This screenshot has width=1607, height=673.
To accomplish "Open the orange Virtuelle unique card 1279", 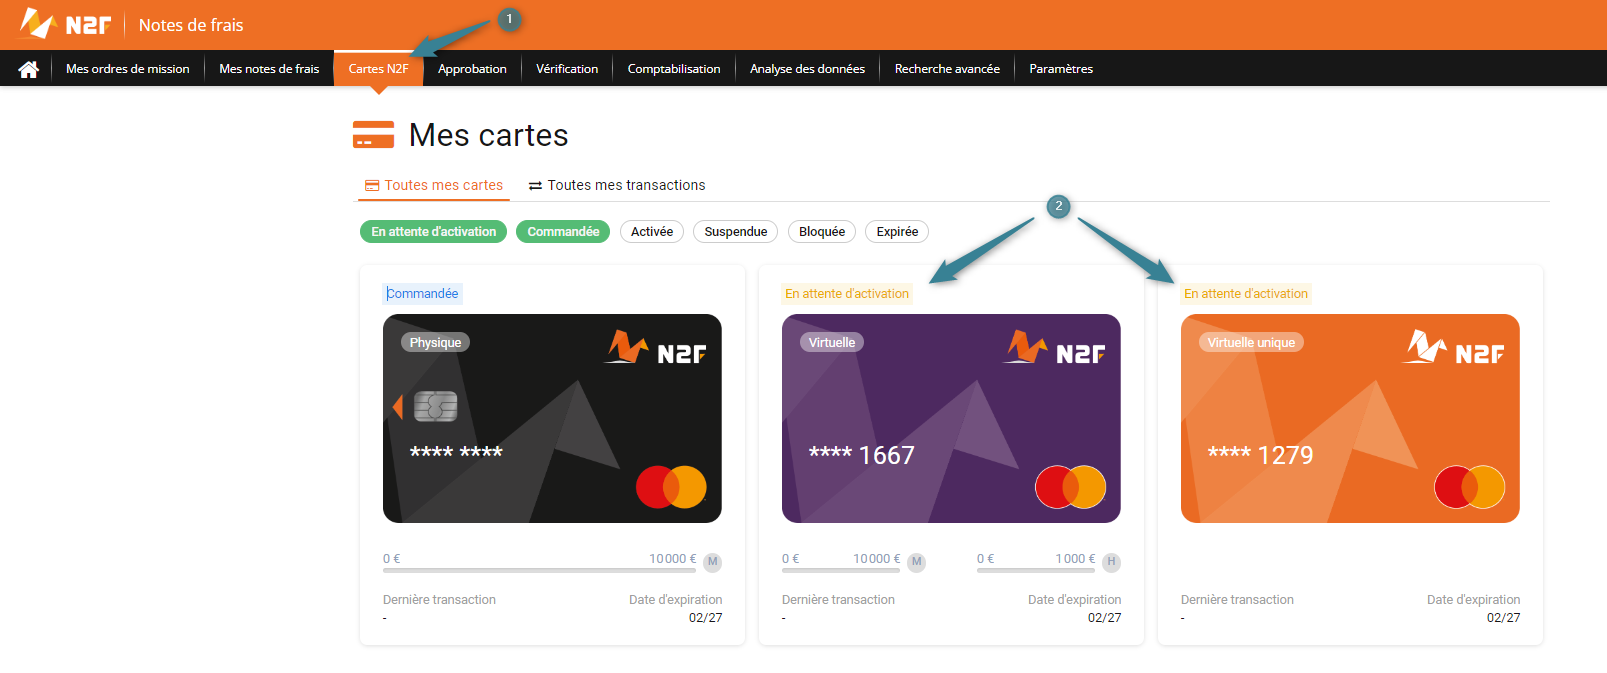I will coord(1350,418).
